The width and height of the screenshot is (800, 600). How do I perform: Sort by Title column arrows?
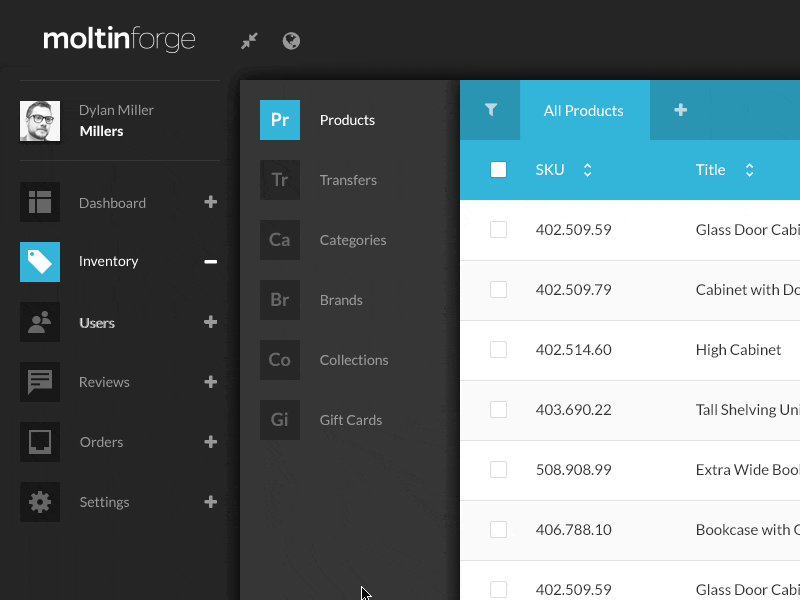click(749, 170)
